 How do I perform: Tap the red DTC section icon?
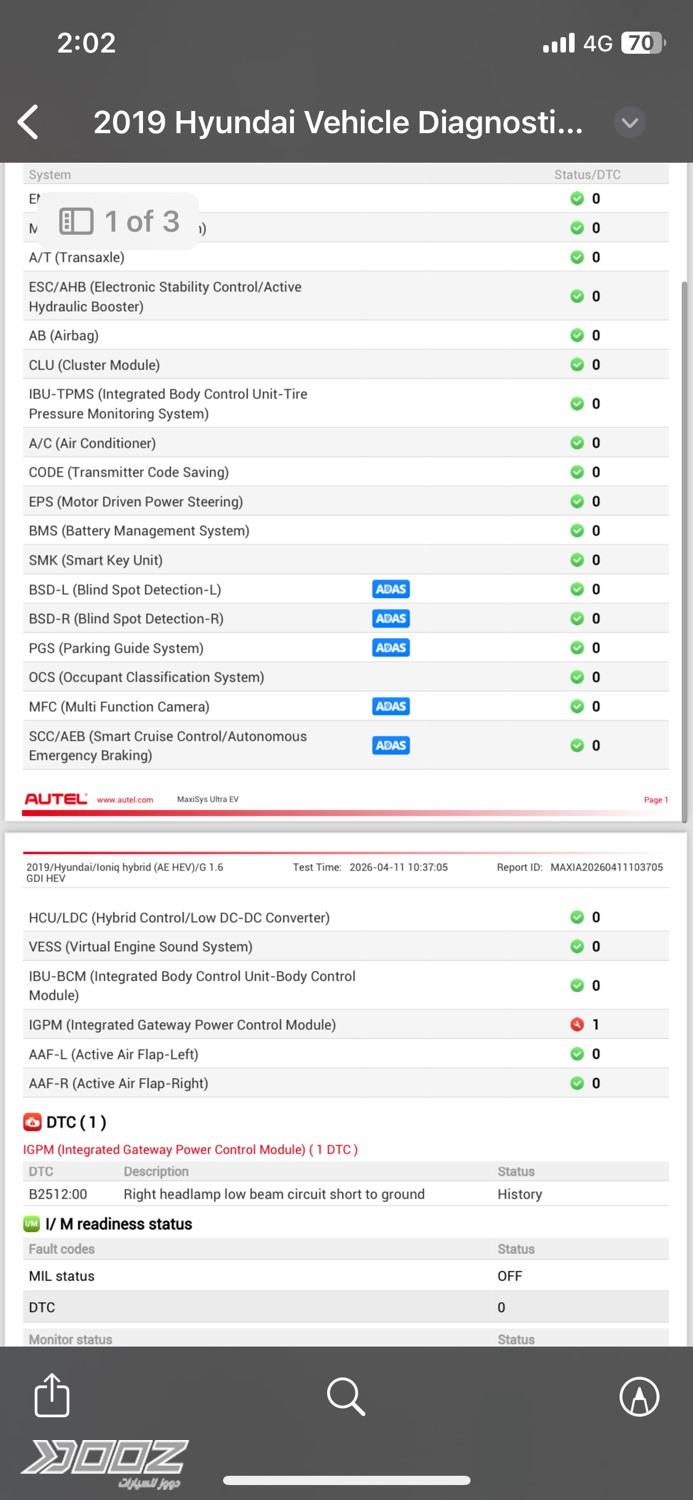pyautogui.click(x=32, y=1122)
